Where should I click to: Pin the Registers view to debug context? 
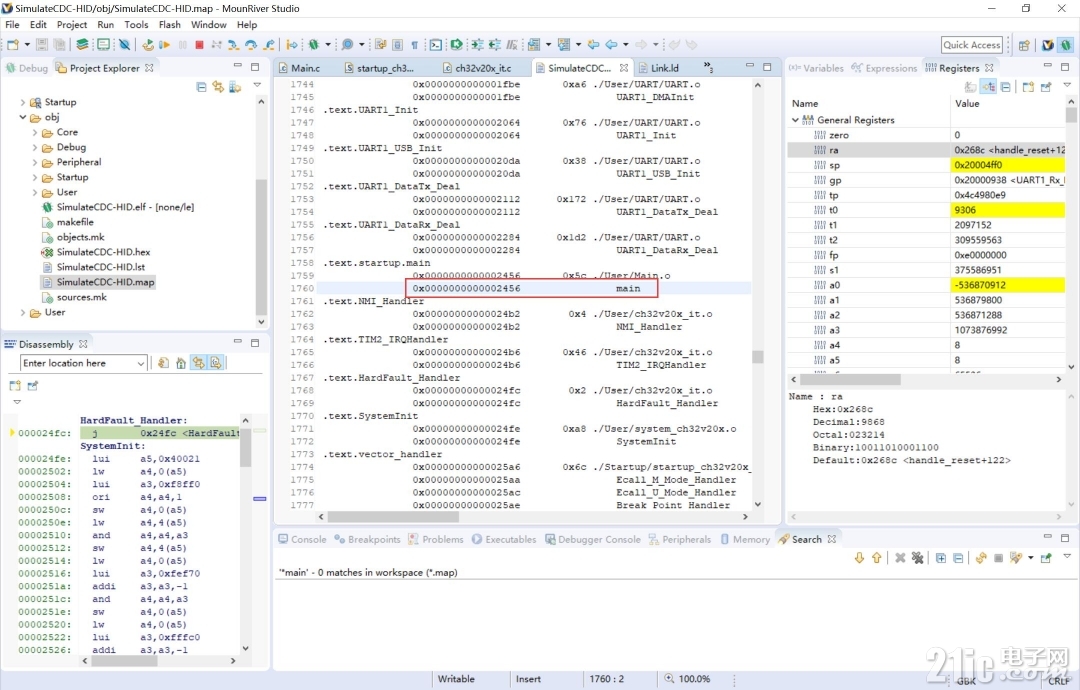pyautogui.click(x=1046, y=87)
